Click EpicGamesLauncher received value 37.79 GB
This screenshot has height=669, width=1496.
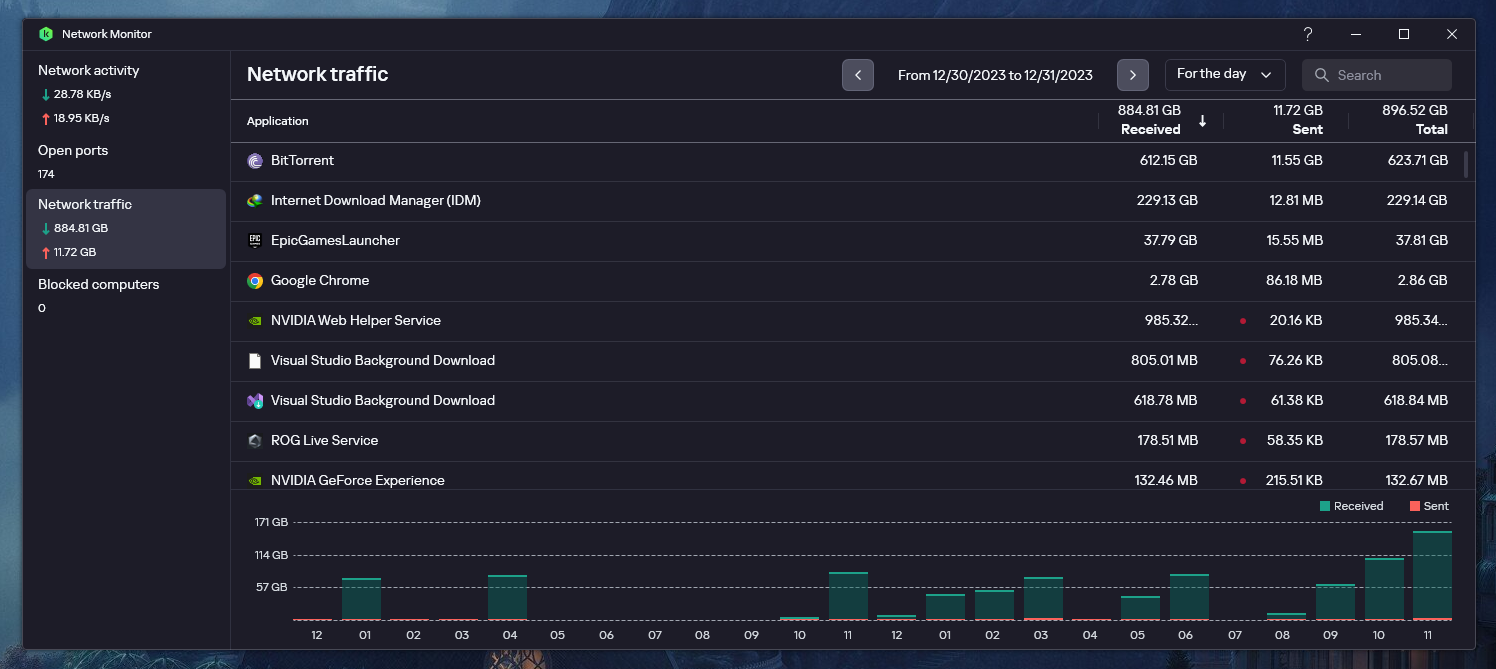pyautogui.click(x=1170, y=240)
